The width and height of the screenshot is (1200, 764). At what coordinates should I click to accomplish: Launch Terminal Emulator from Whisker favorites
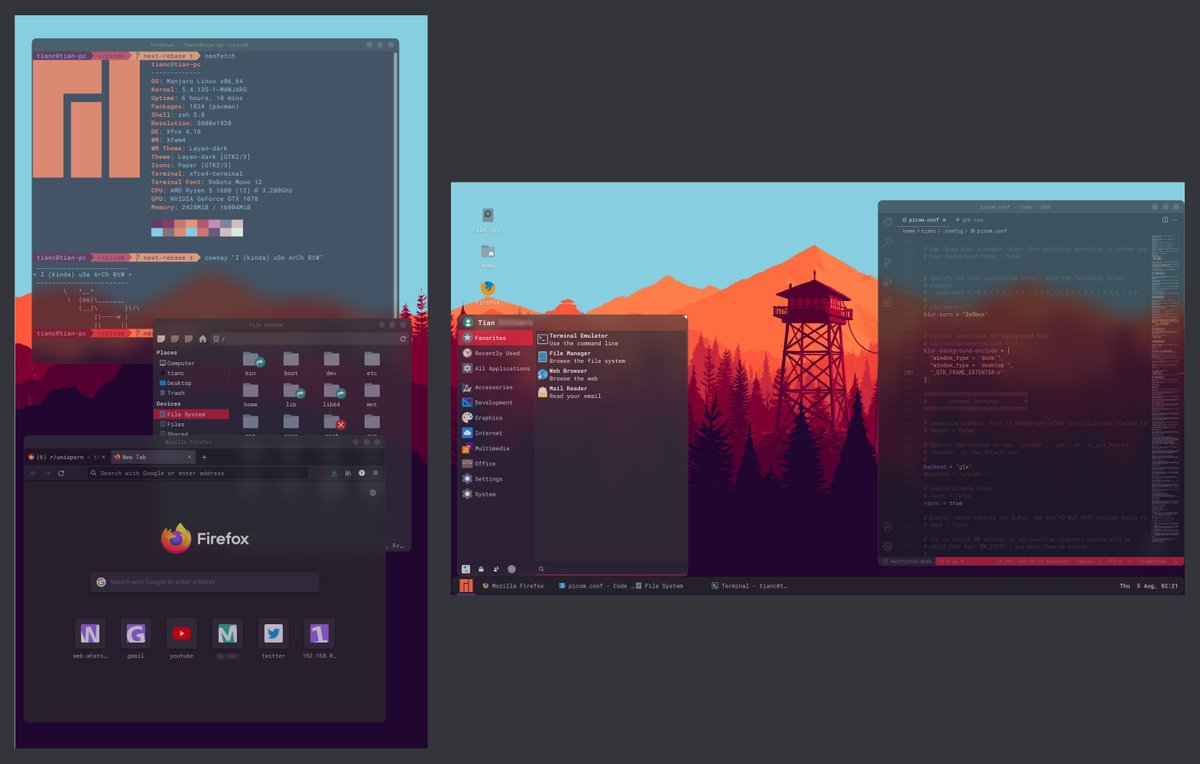click(610, 340)
